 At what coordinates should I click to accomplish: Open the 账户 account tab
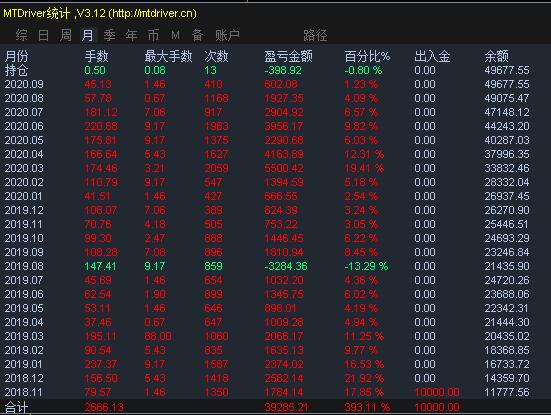227,35
